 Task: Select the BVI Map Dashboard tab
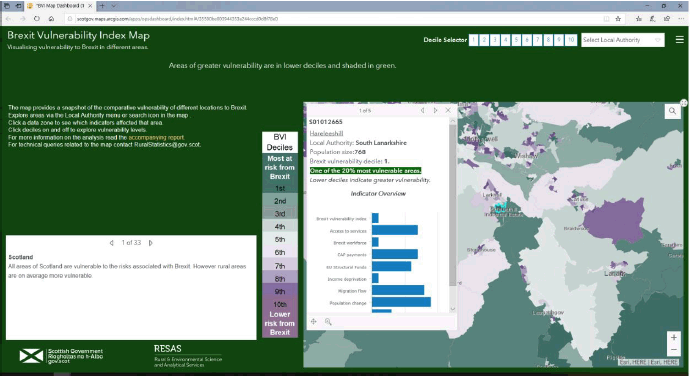(59, 6)
